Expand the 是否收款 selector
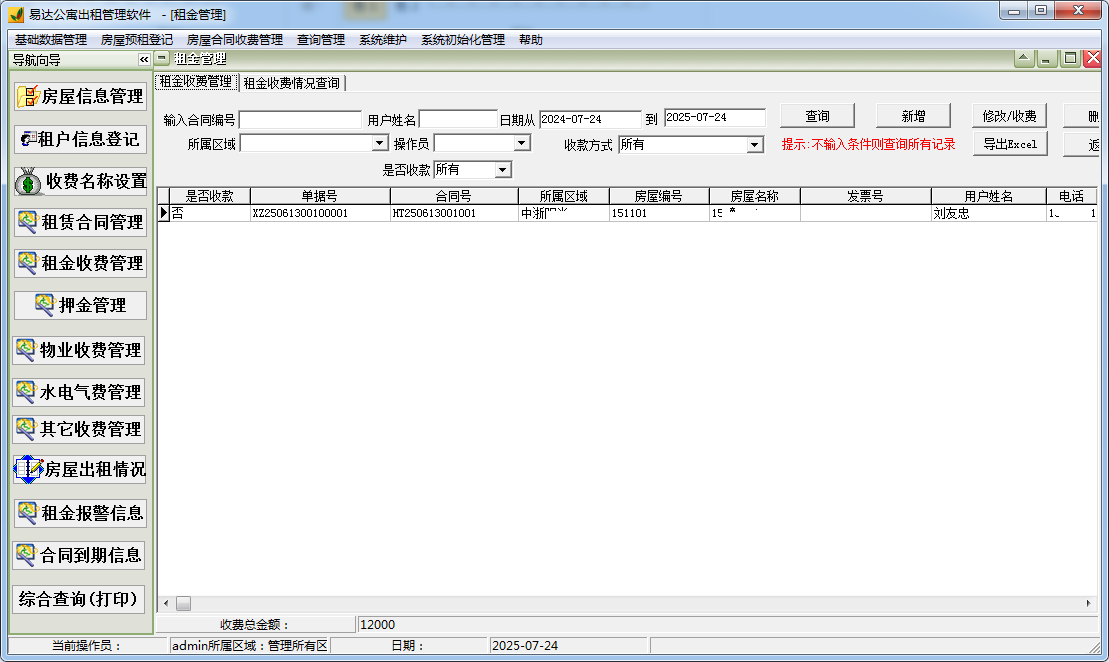 [504, 169]
